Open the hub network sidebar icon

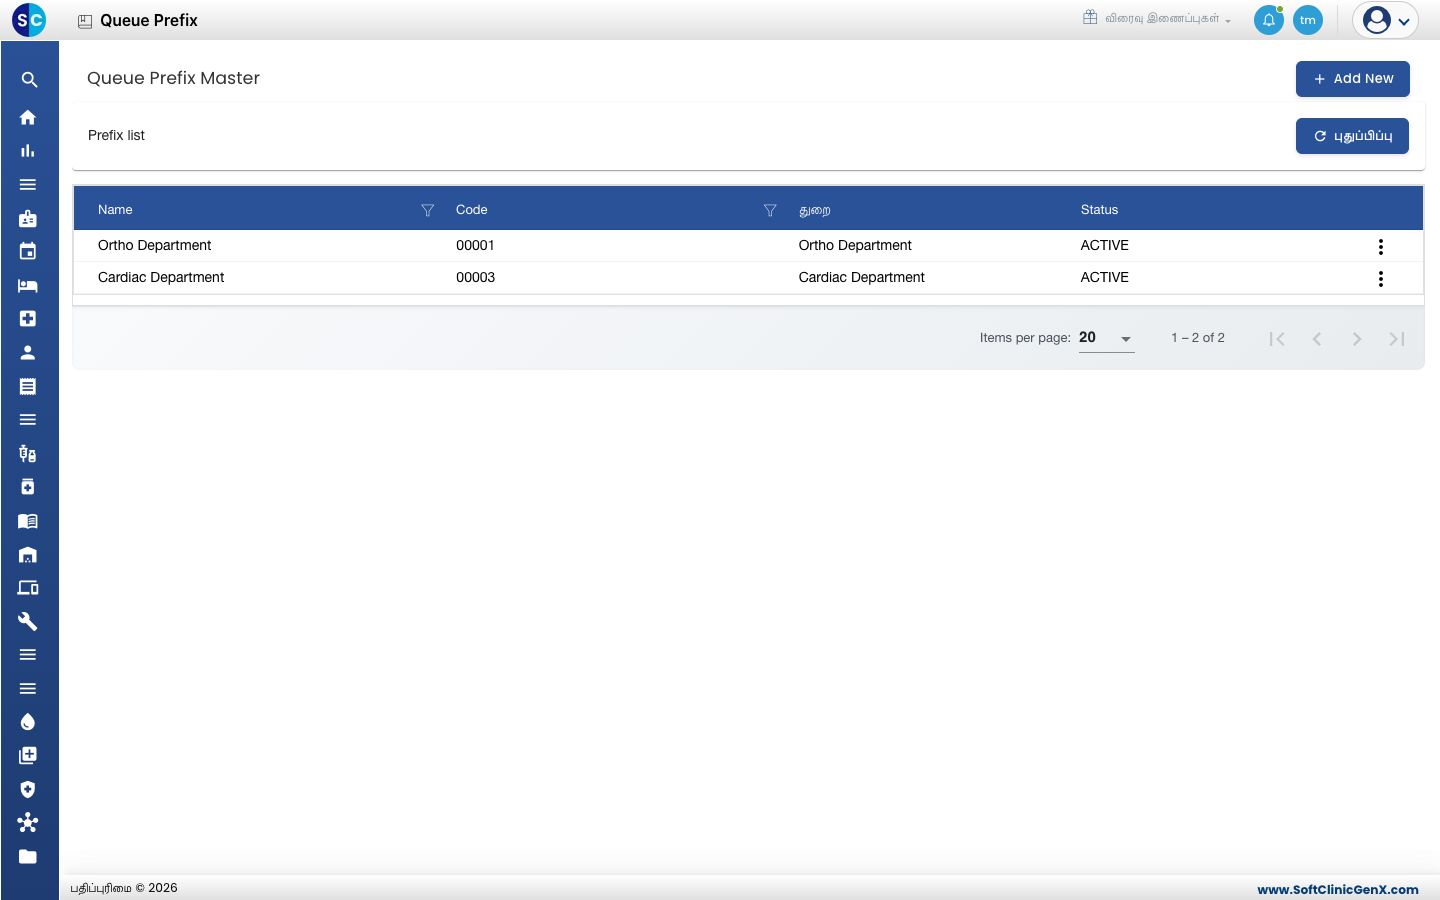coord(28,823)
